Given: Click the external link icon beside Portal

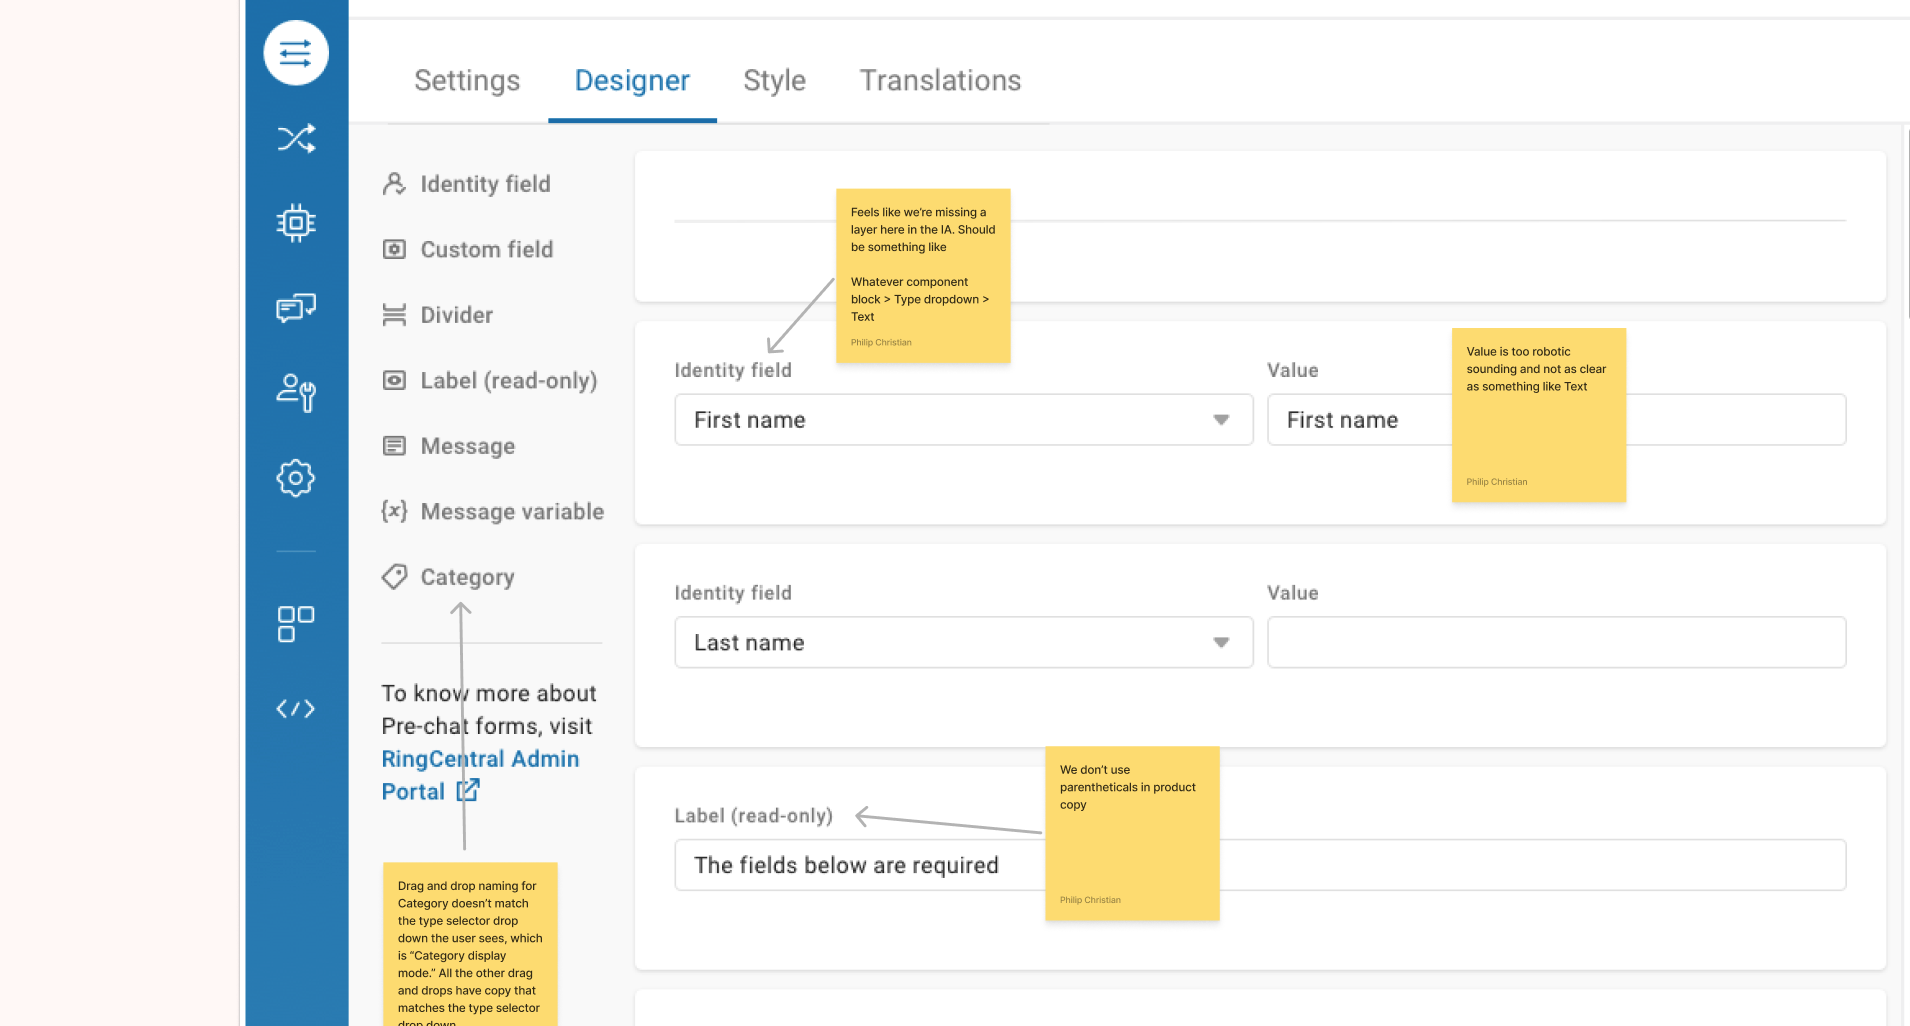Looking at the screenshot, I should (x=468, y=790).
